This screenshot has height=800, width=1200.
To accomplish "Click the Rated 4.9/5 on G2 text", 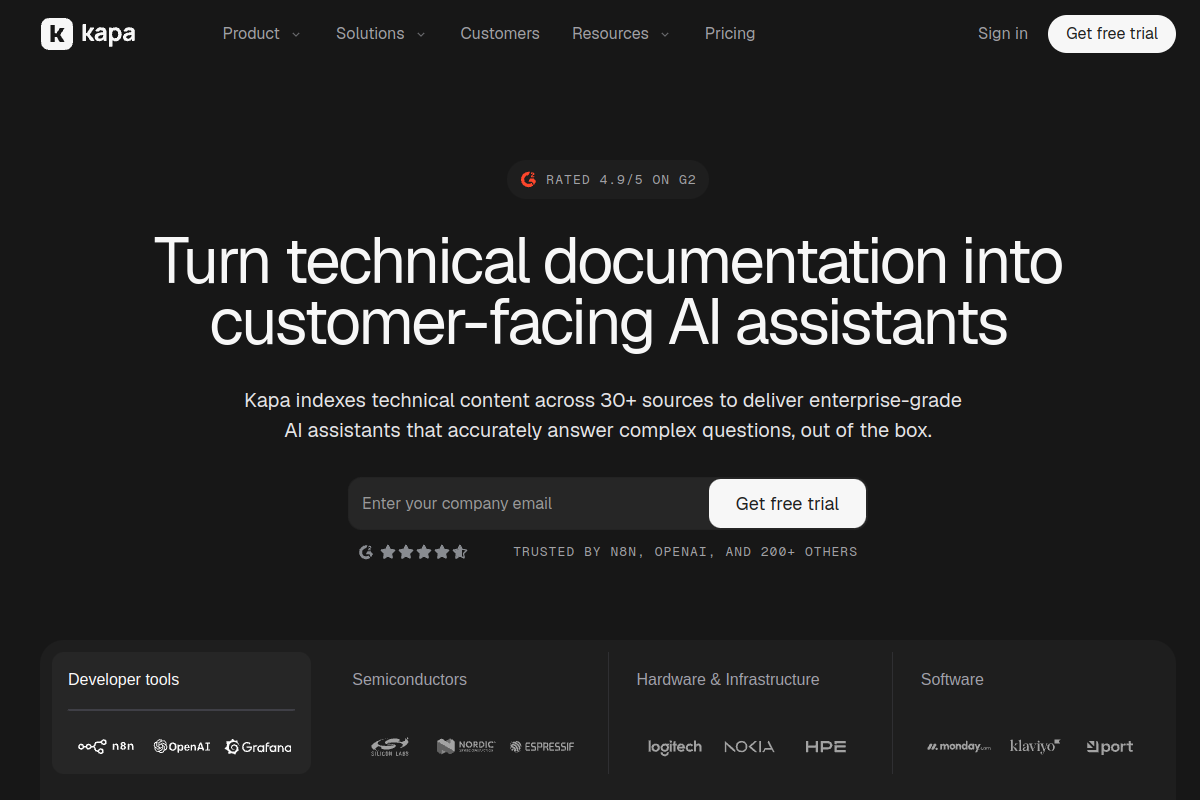I will click(x=621, y=180).
